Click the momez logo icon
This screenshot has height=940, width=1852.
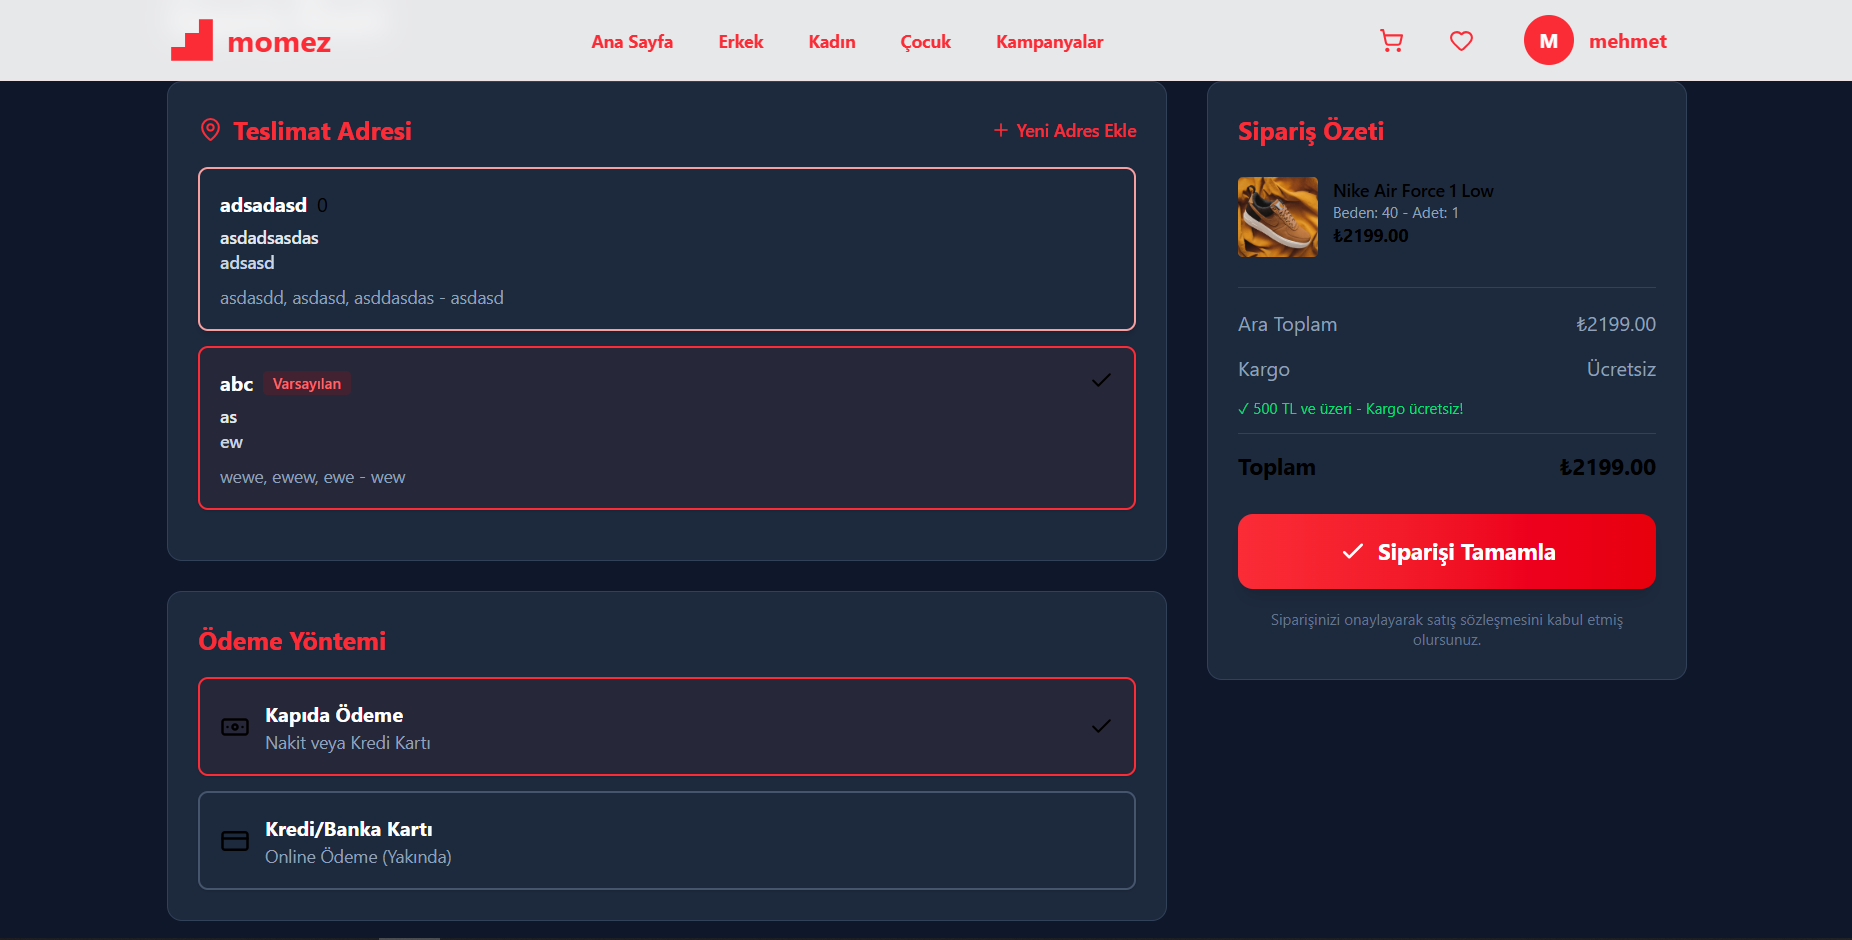(192, 41)
